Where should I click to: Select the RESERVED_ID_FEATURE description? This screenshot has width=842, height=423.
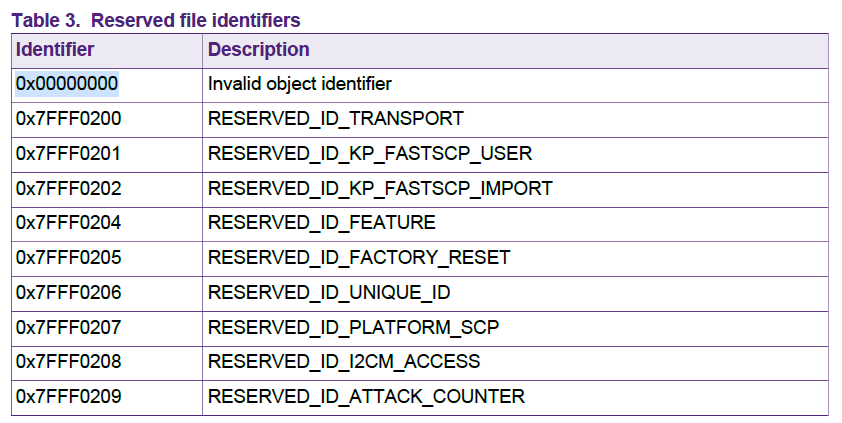(321, 223)
